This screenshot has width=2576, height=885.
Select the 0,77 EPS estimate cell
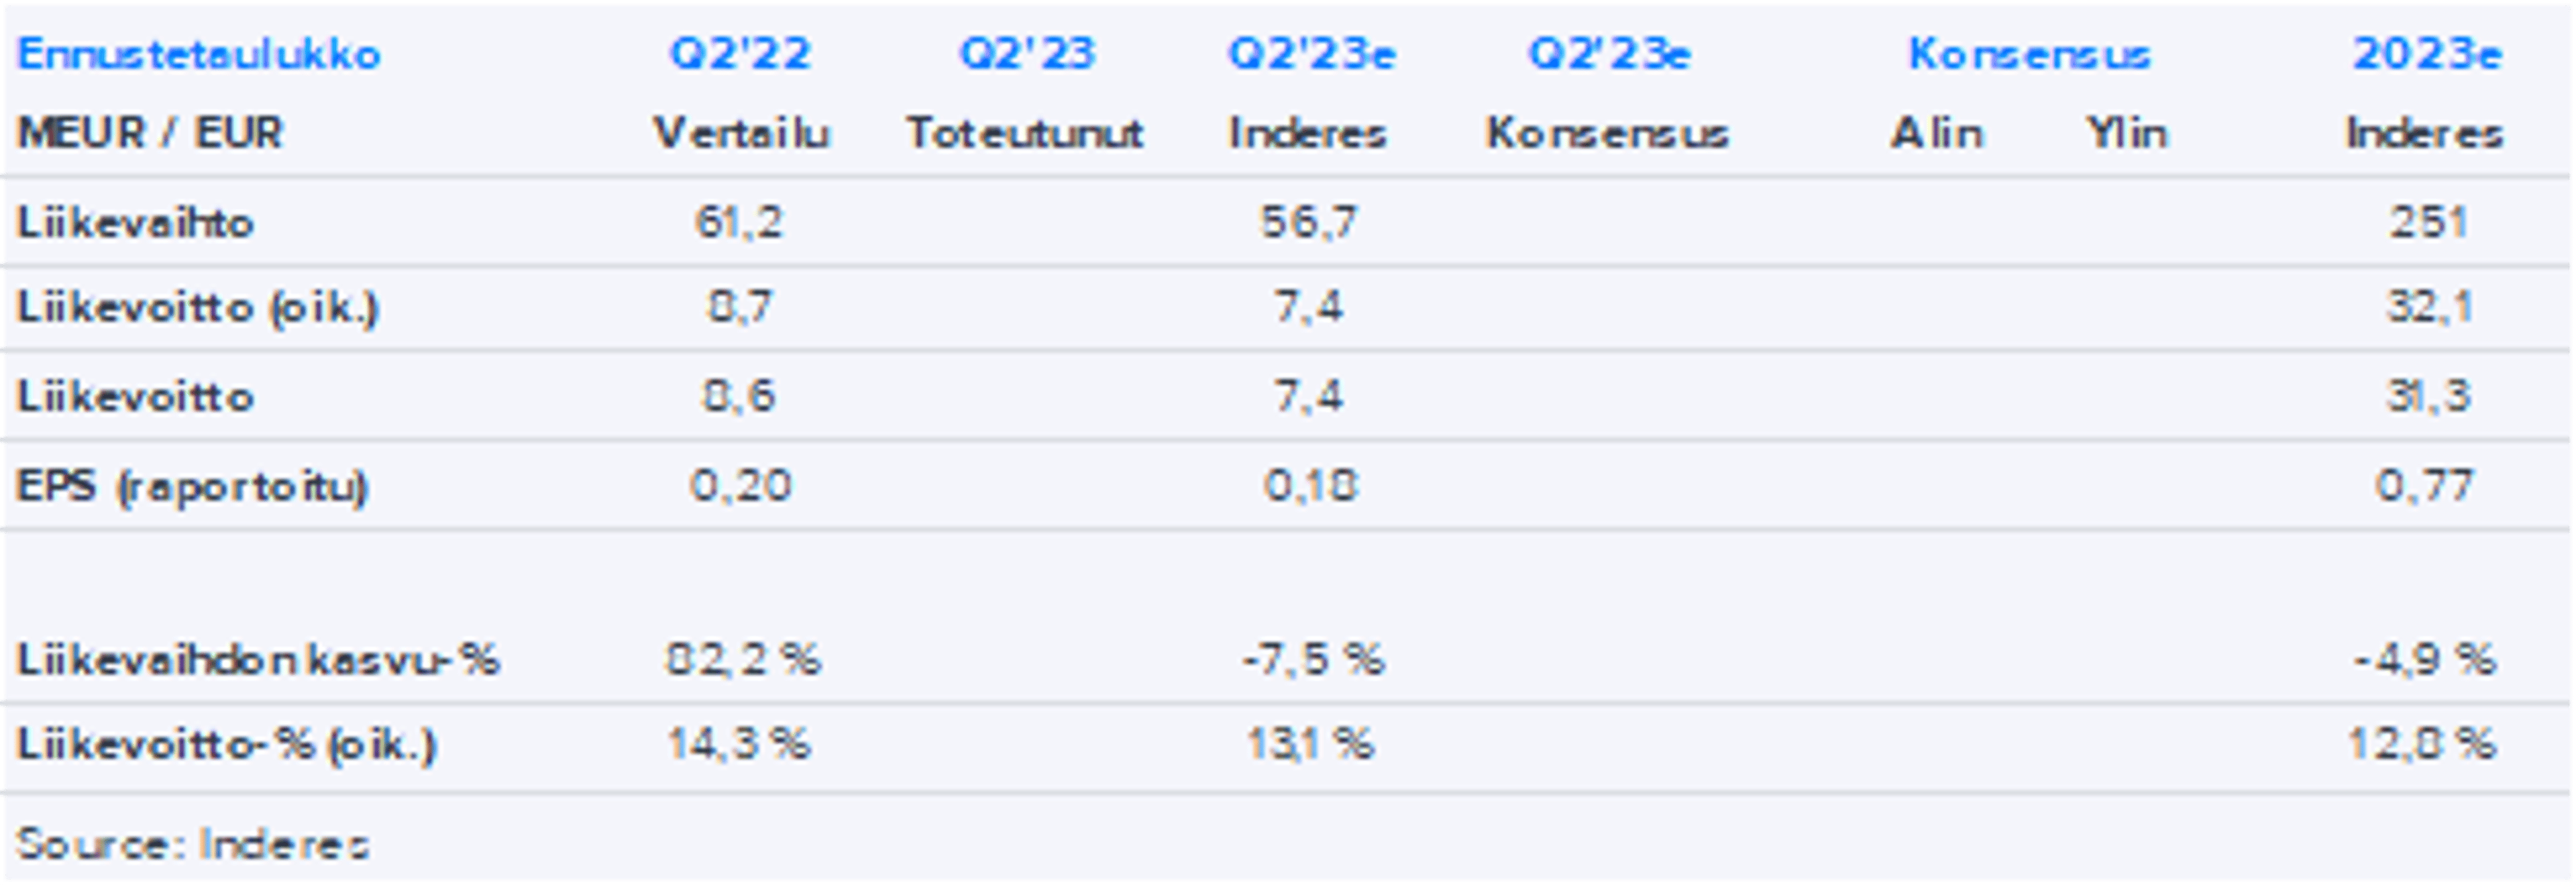2425,486
